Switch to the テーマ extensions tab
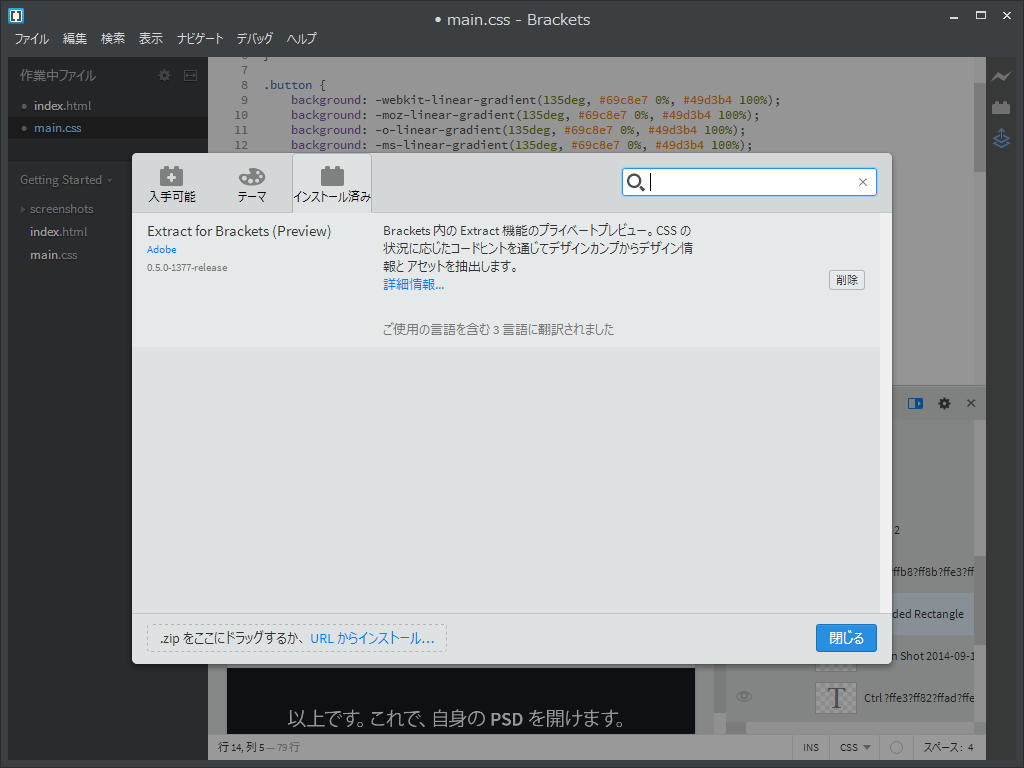This screenshot has height=768, width=1024. coord(251,182)
